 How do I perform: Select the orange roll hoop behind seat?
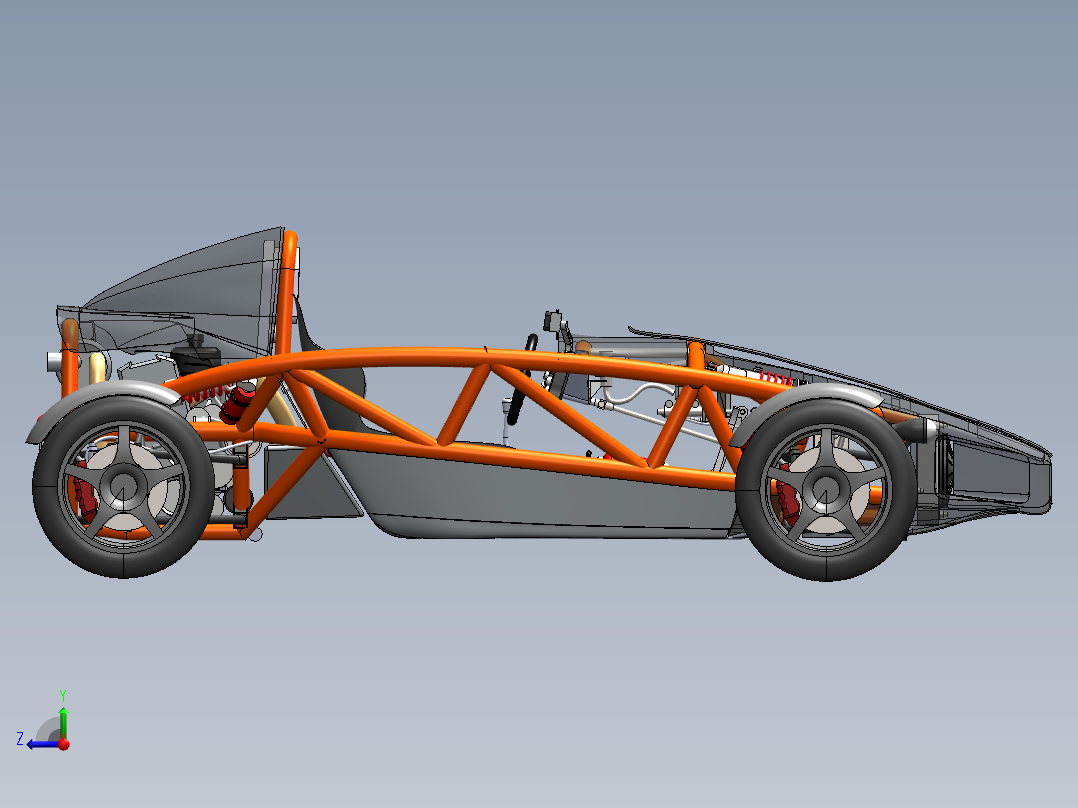[287, 292]
